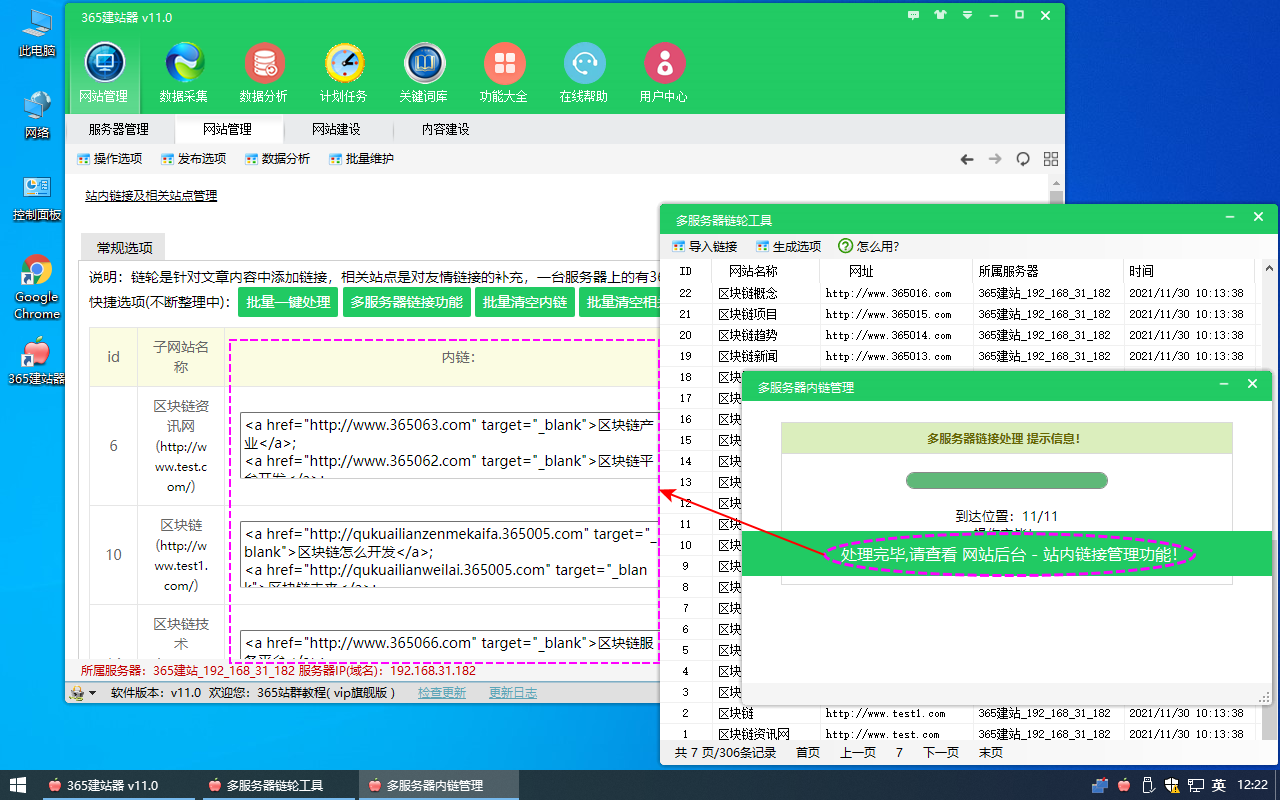Select the 常规选项 tab

pos(125,248)
